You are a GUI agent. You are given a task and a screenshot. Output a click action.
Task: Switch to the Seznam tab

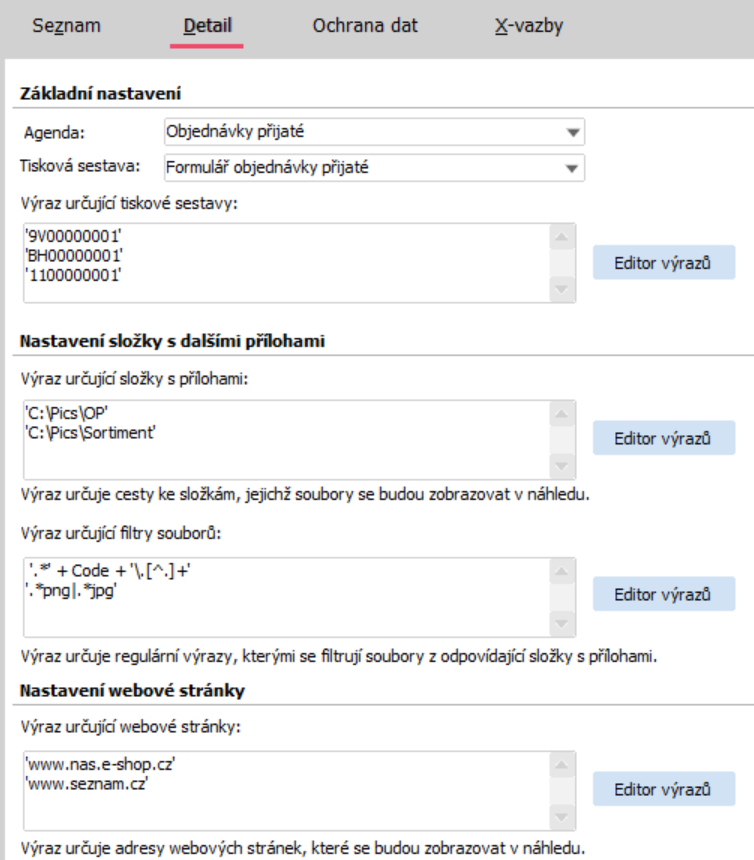66,26
